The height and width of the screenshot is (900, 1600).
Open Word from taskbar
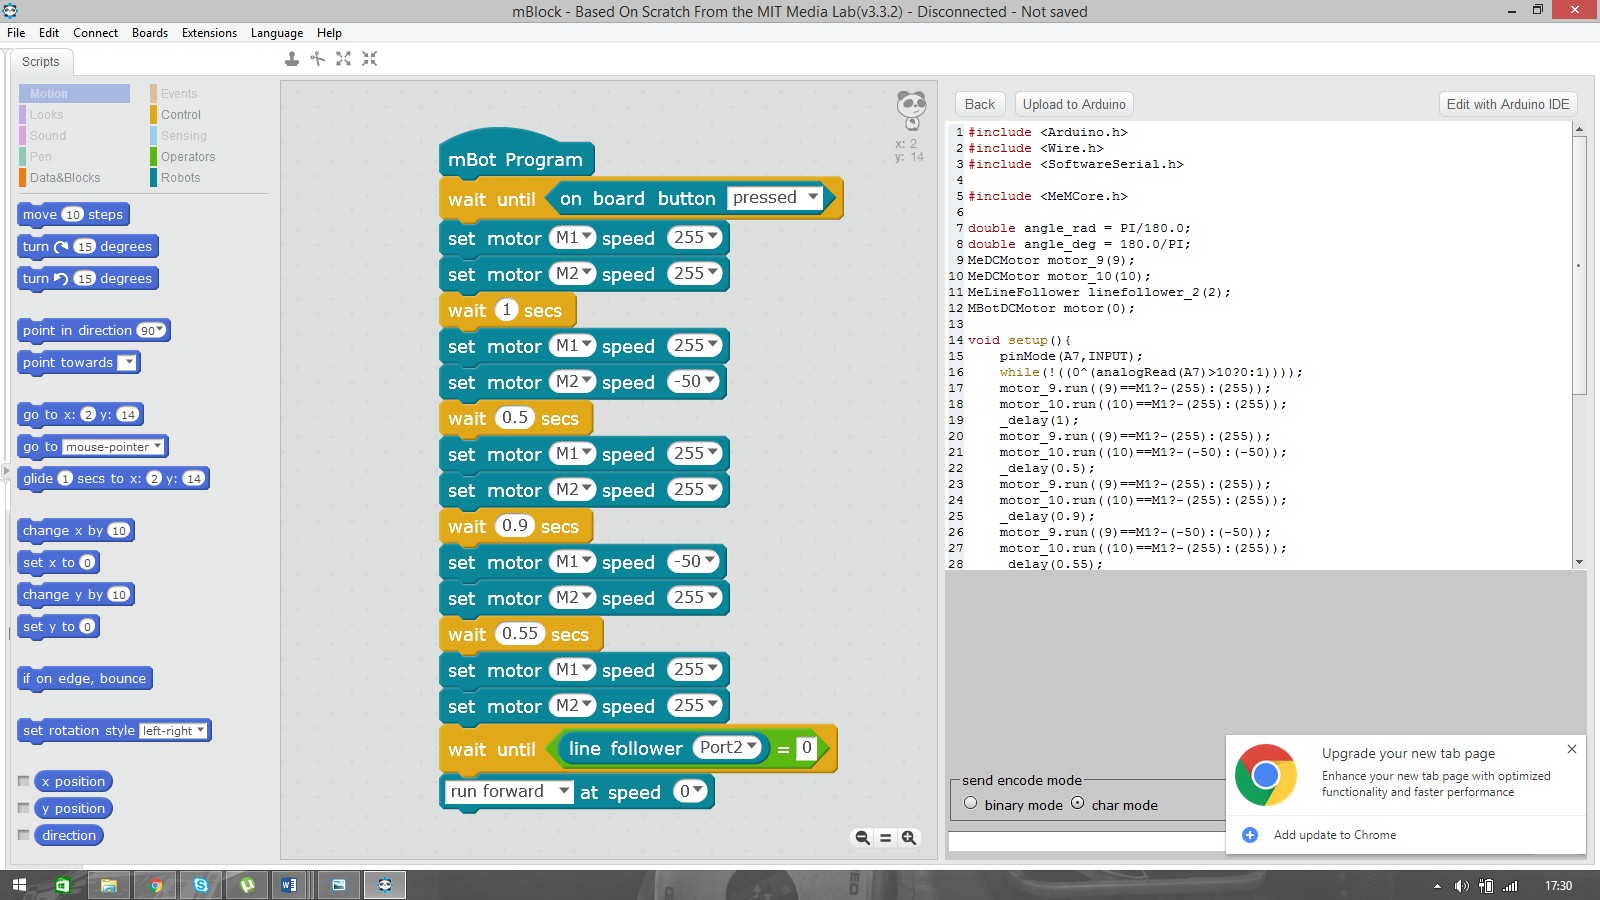click(290, 885)
